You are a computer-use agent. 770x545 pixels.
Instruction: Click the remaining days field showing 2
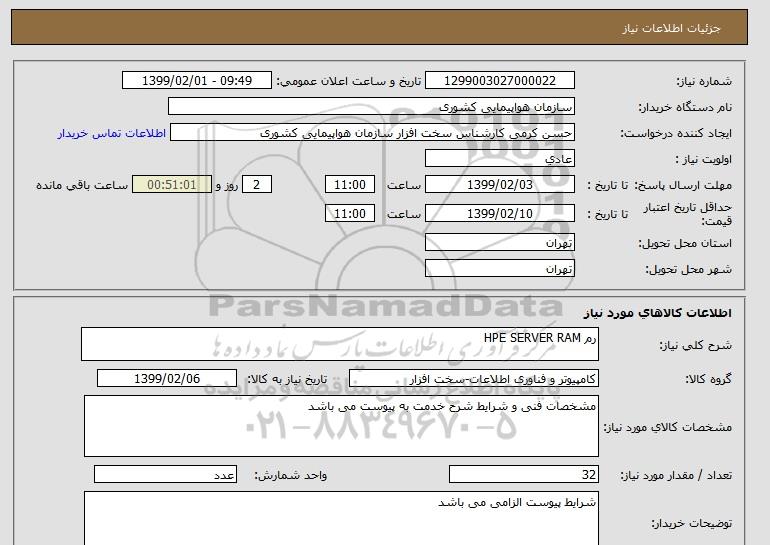click(x=257, y=185)
